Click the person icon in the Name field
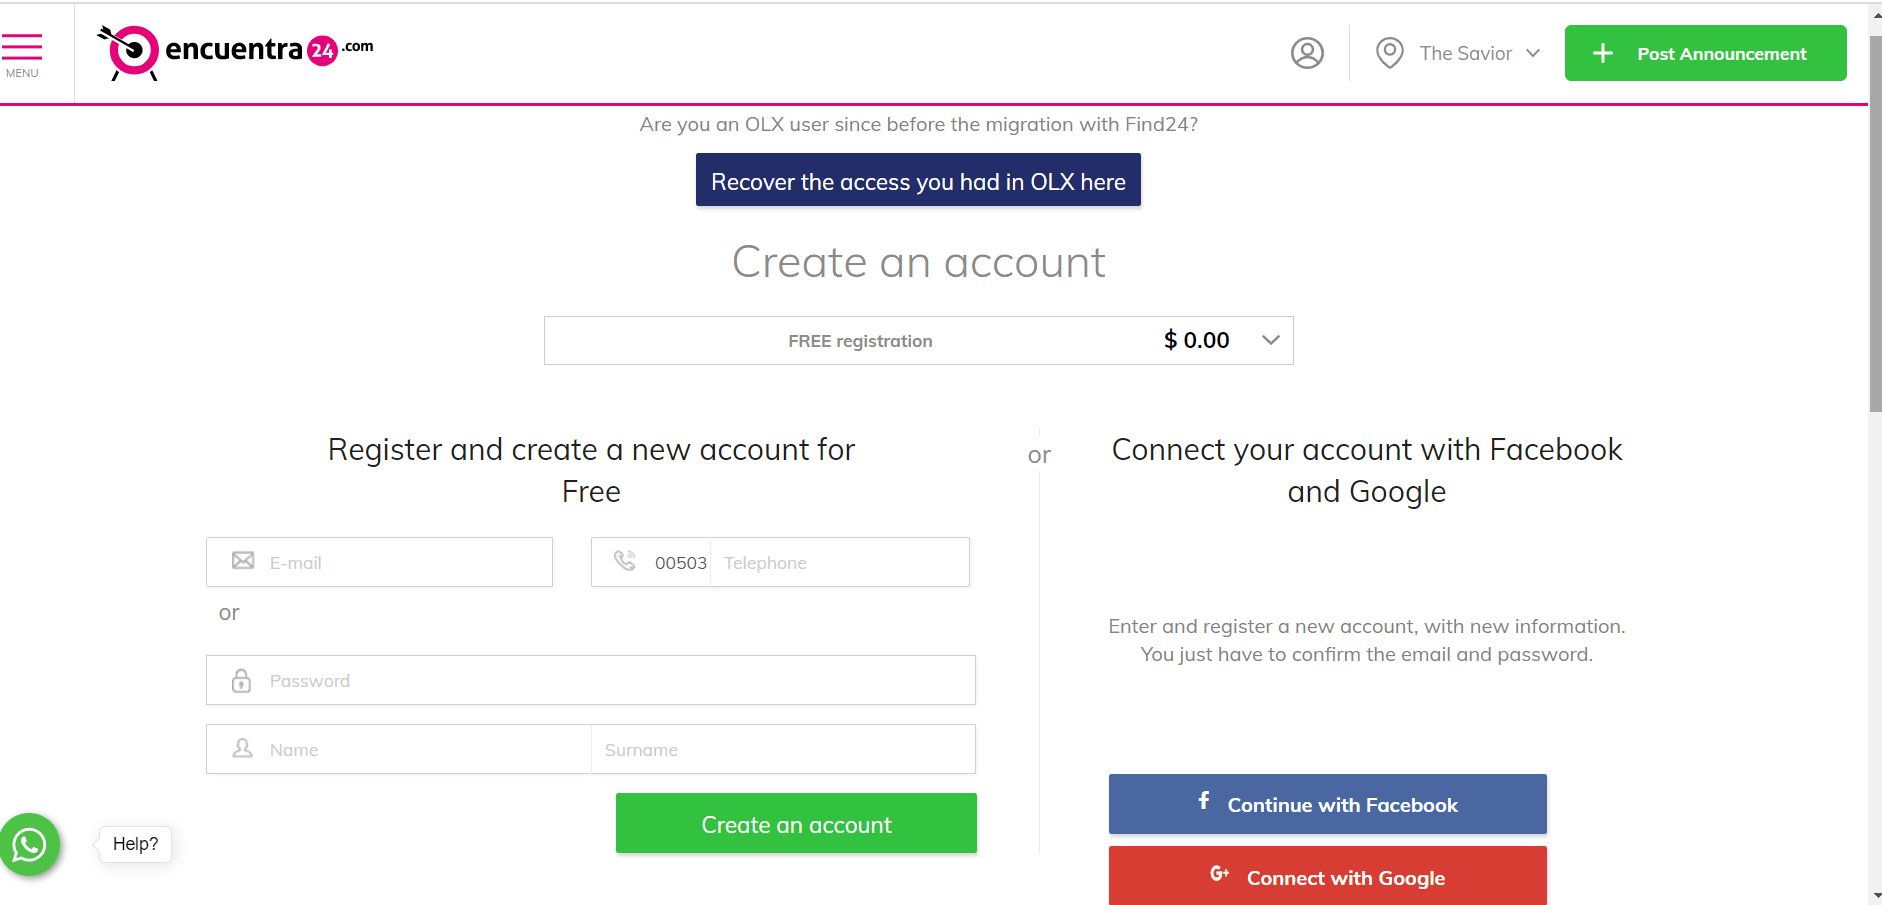 (241, 748)
